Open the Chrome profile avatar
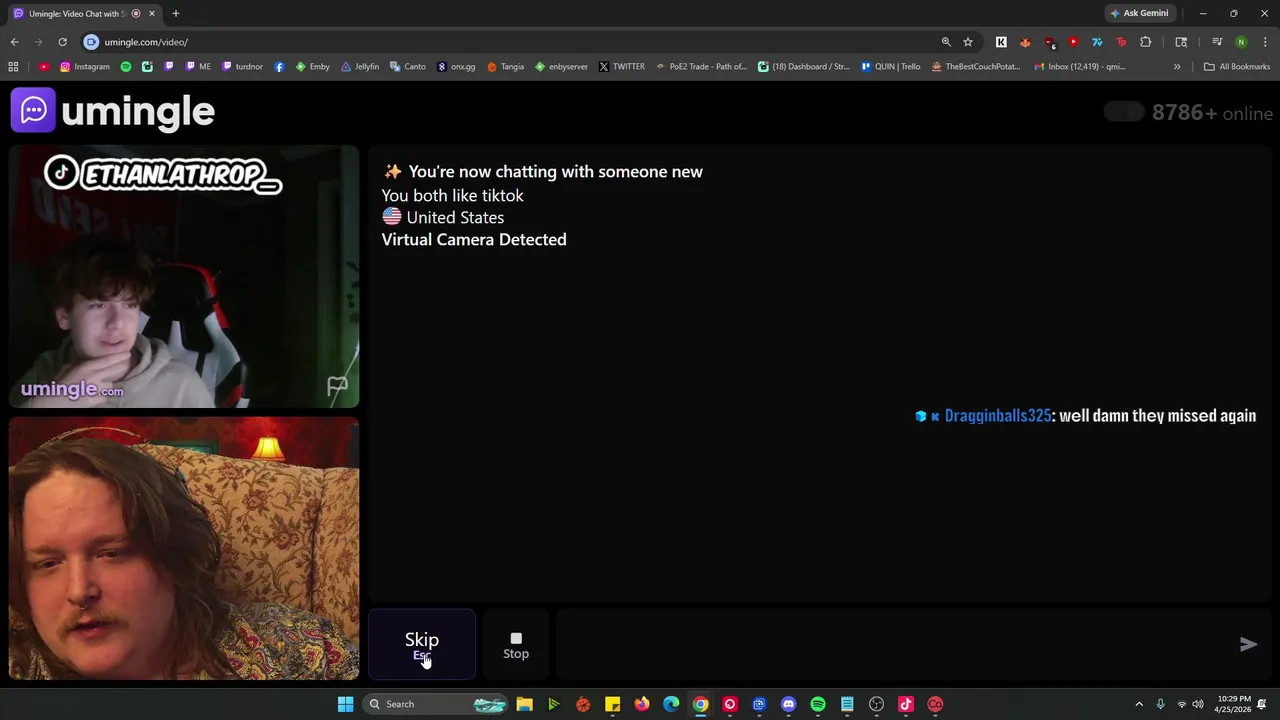 (x=1241, y=42)
